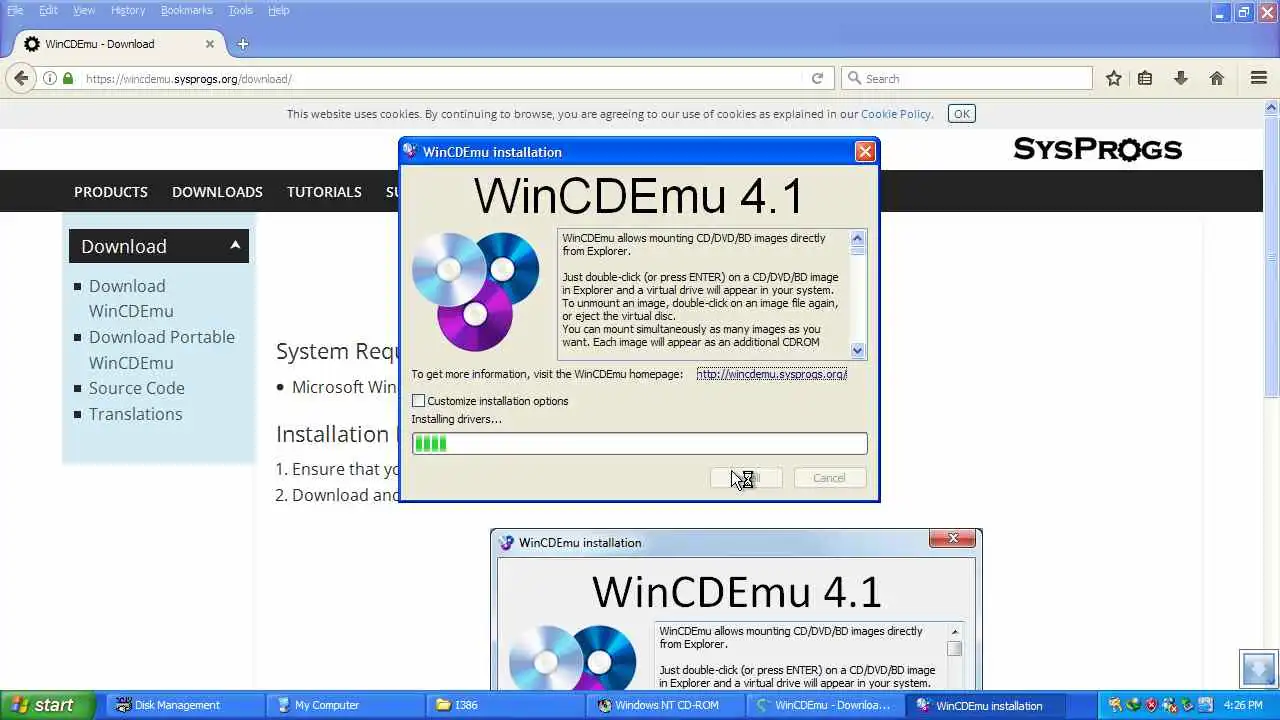
Task: Click the first system tray icon
Action: coord(1115,705)
